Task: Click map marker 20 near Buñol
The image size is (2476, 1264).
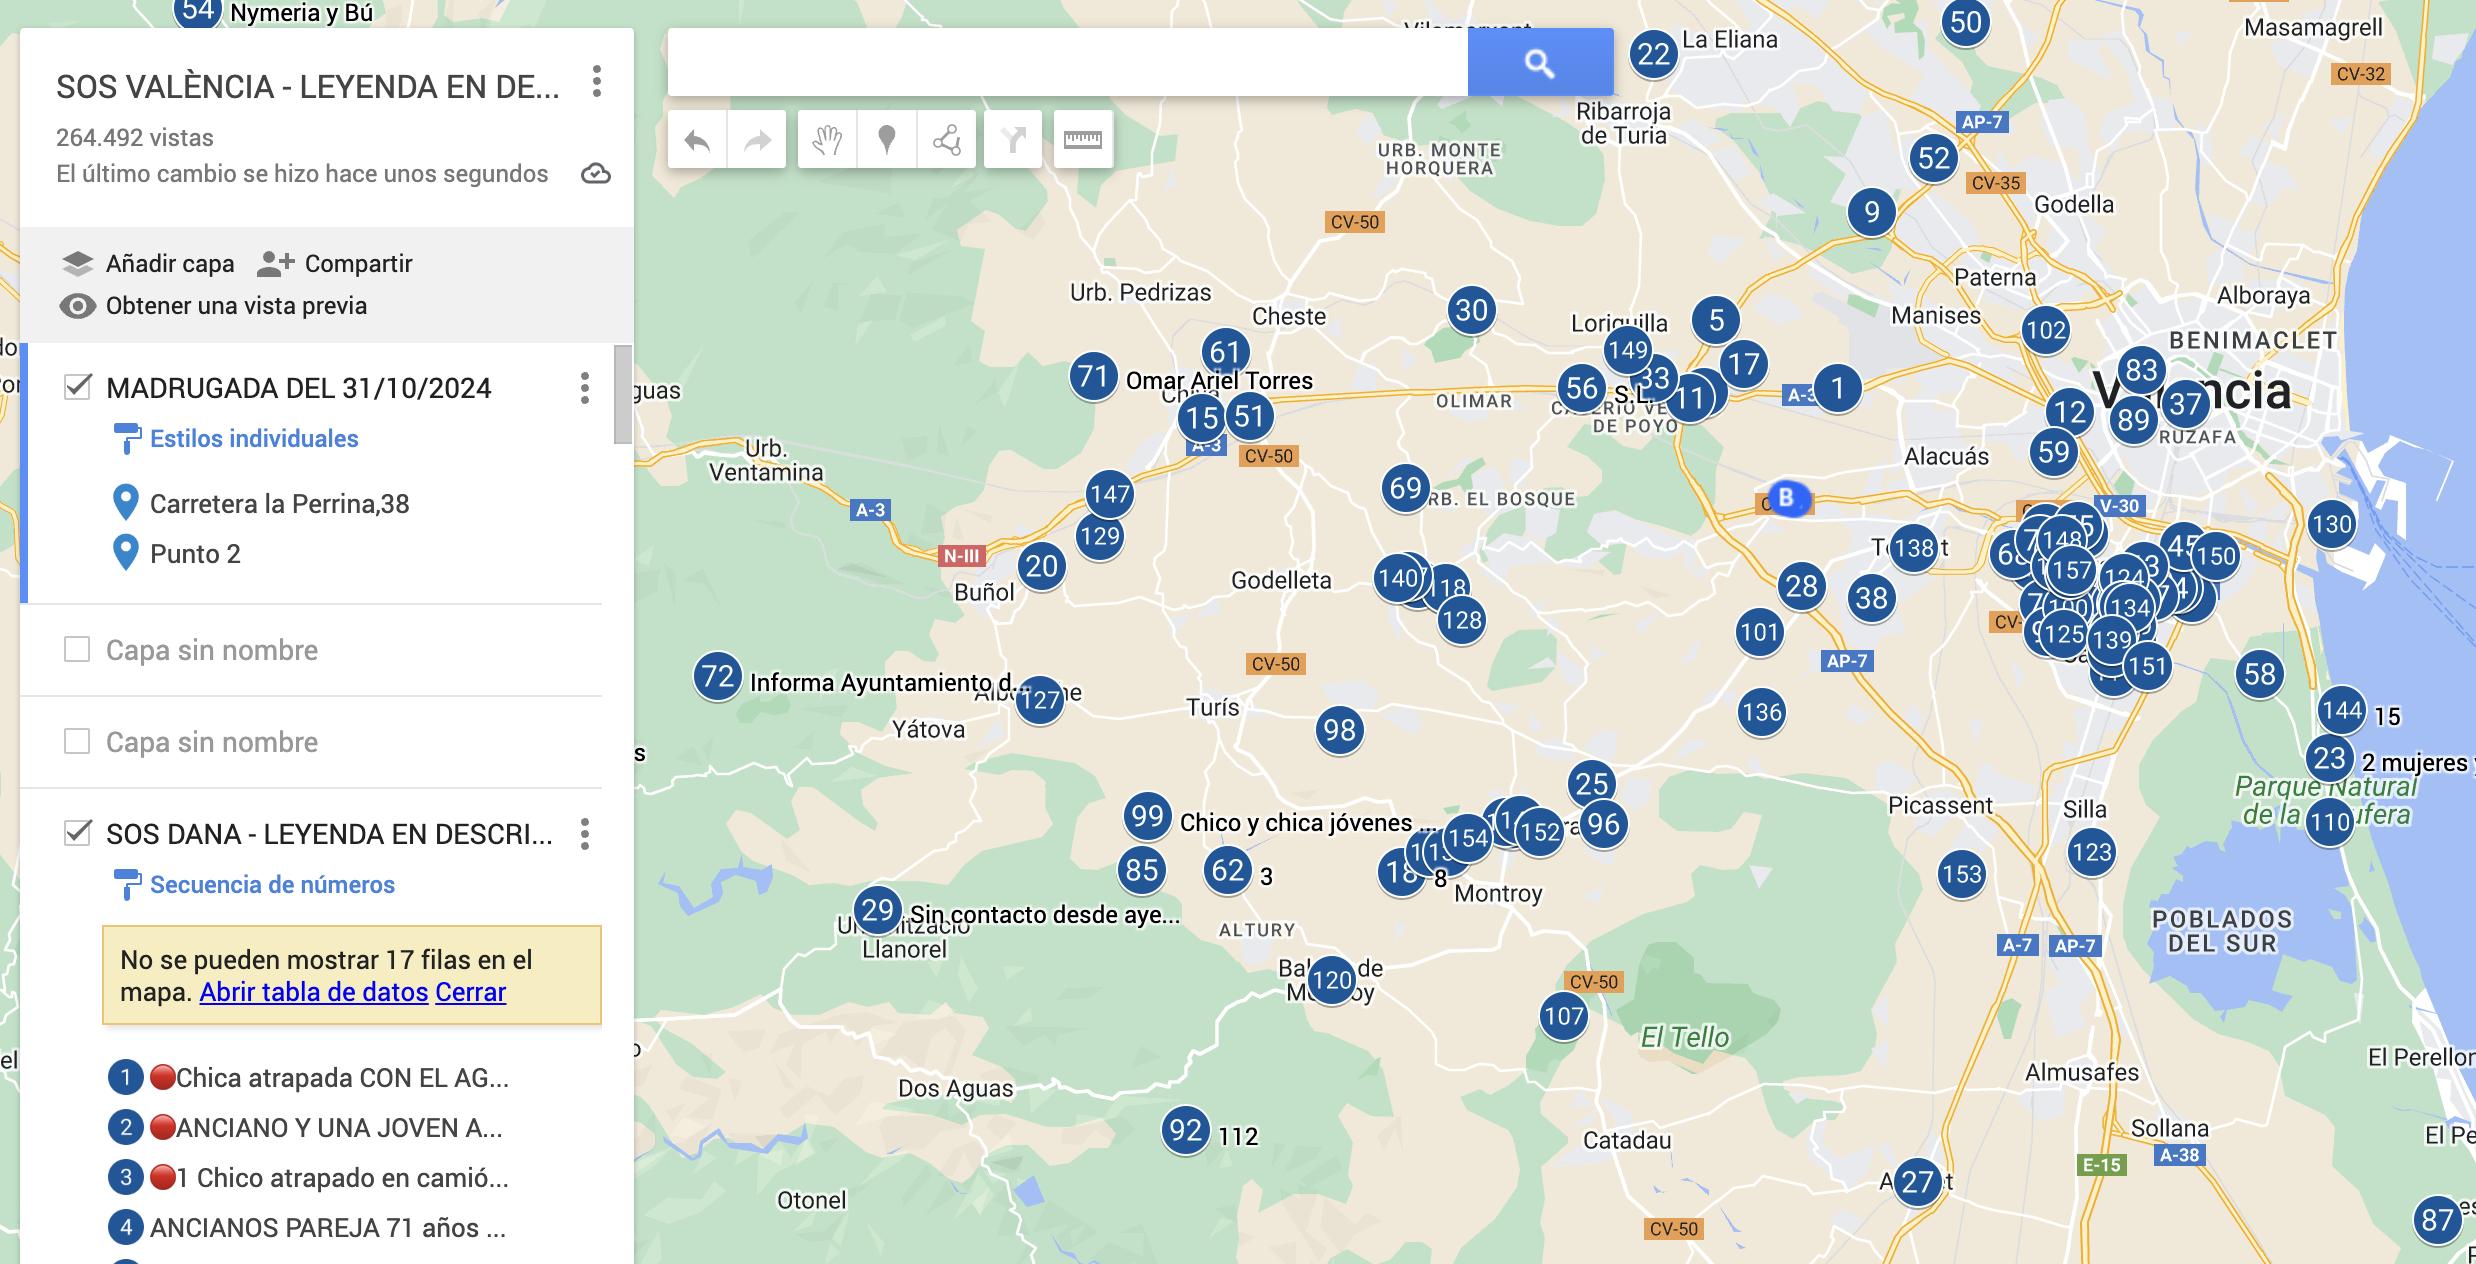Action: tap(1041, 567)
